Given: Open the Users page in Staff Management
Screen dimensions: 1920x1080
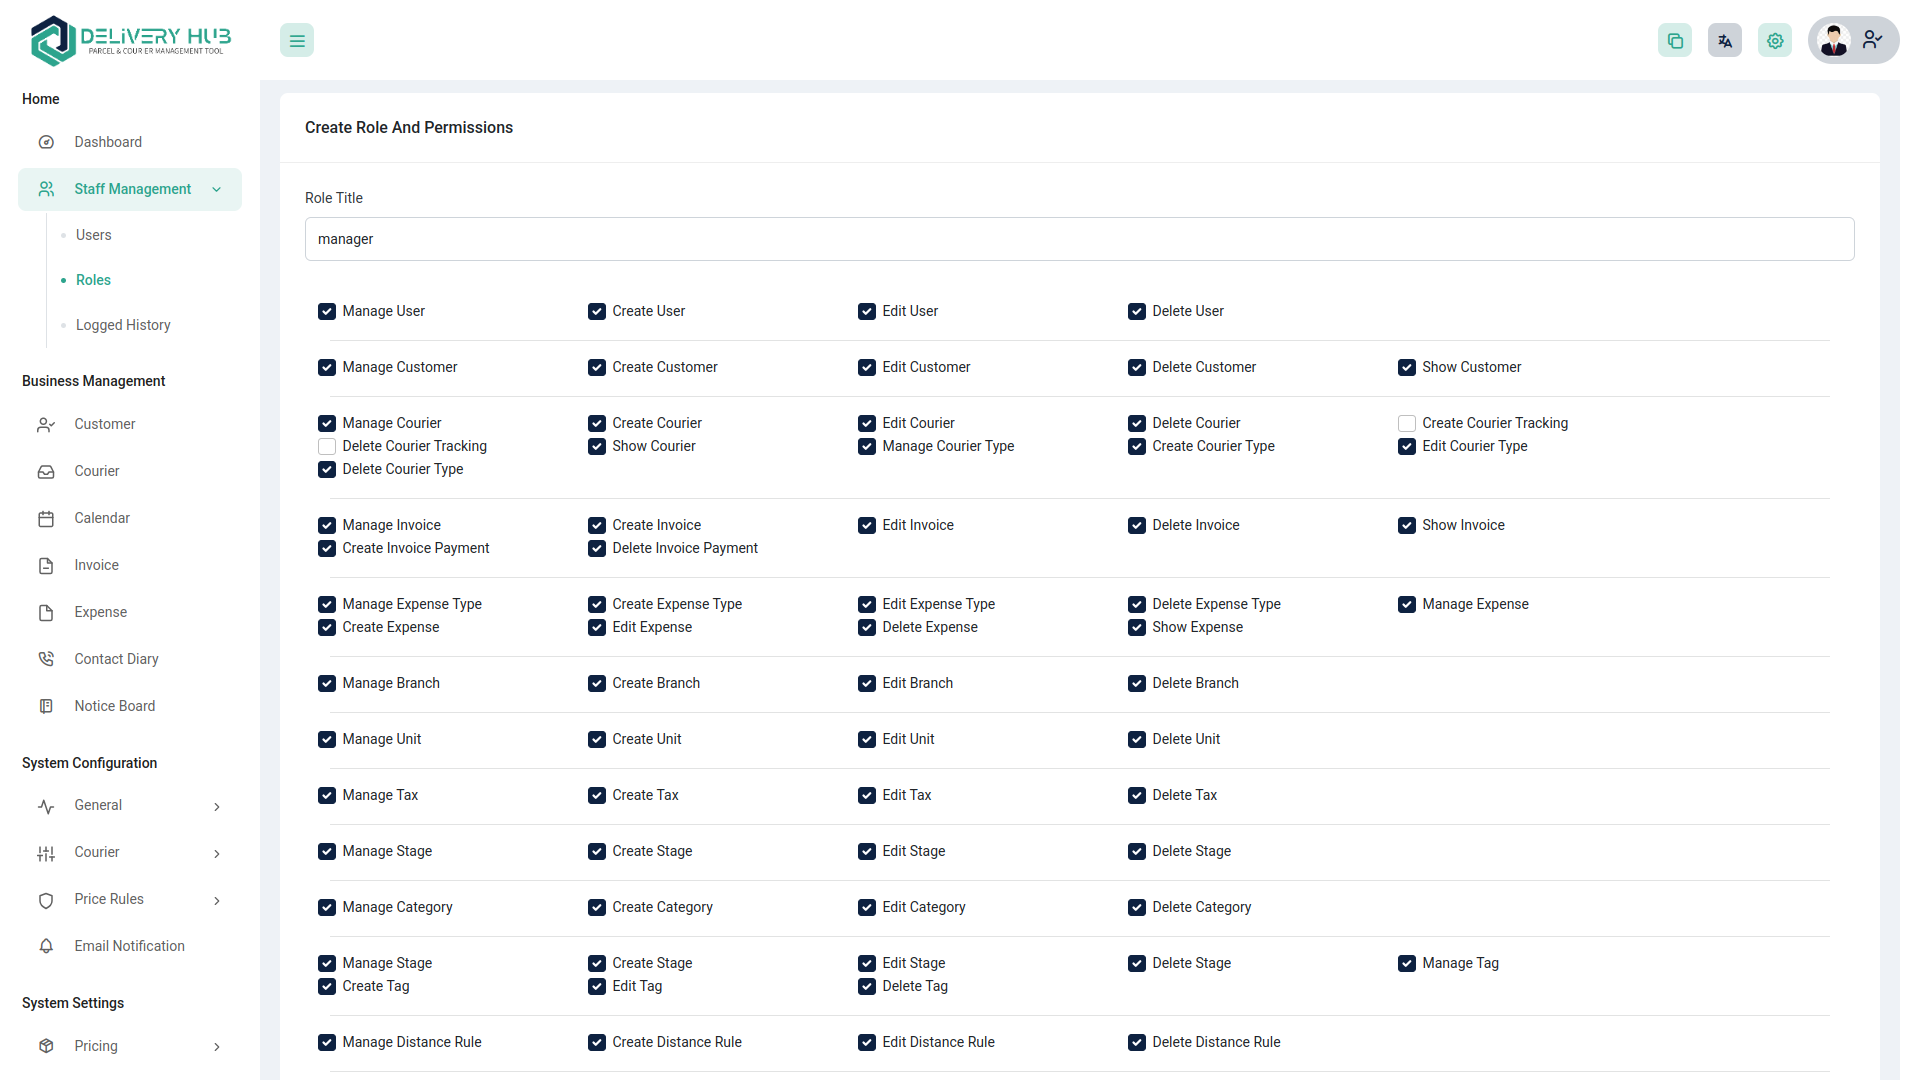Looking at the screenshot, I should 93,235.
